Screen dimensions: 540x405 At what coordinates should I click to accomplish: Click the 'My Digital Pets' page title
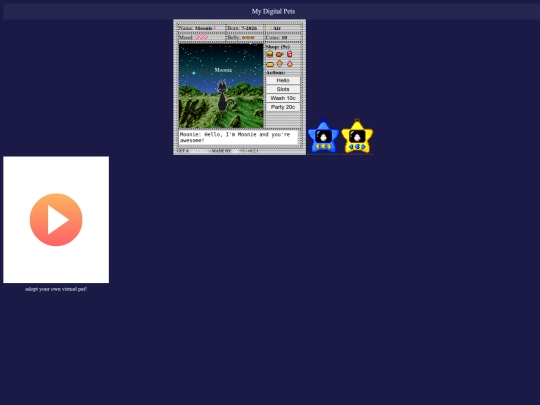[x=273, y=11]
